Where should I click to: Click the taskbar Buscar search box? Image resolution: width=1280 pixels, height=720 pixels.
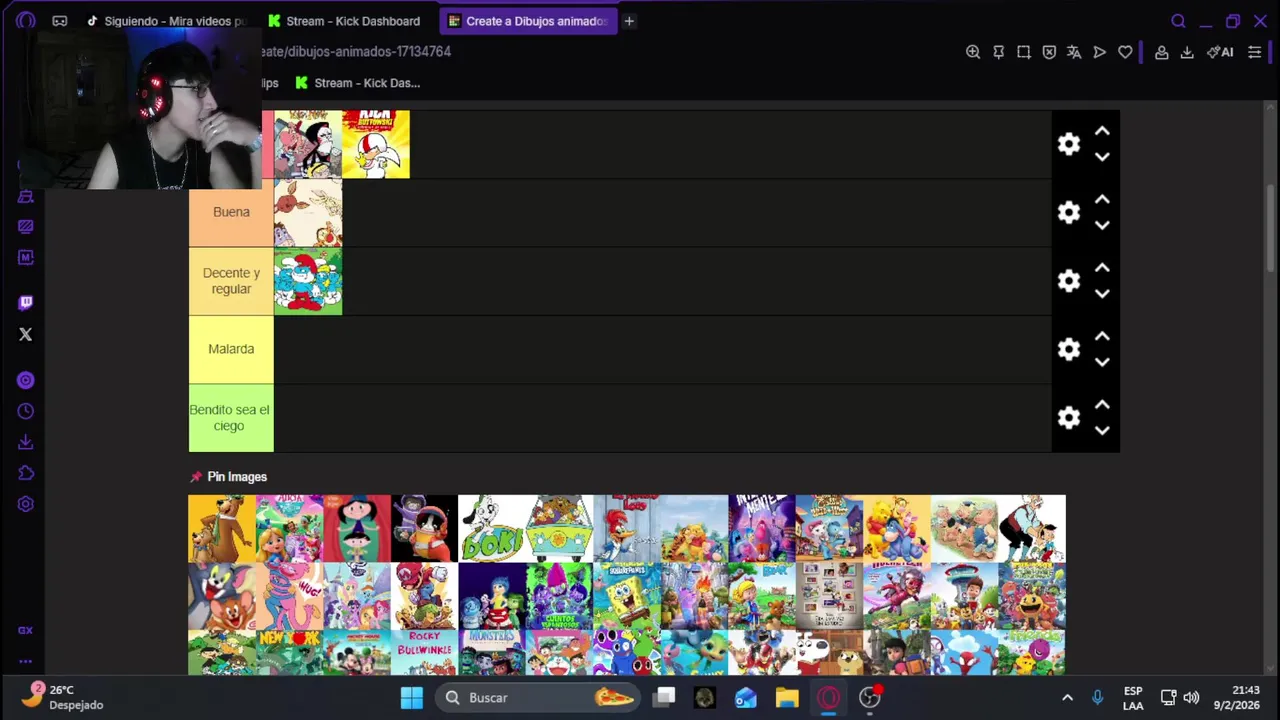[540, 698]
